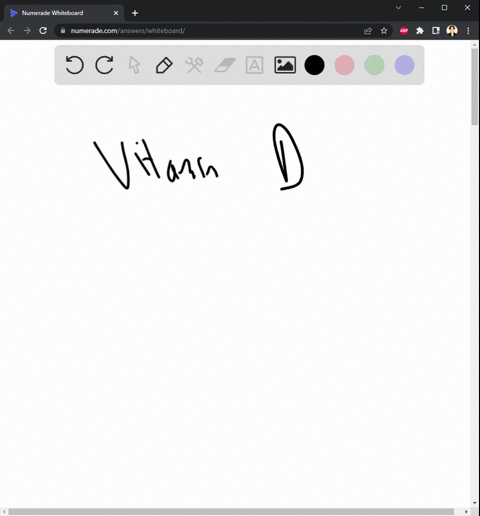Image resolution: width=480 pixels, height=516 pixels.
Task: Open the browser extensions puzzle menu
Action: coord(420,31)
